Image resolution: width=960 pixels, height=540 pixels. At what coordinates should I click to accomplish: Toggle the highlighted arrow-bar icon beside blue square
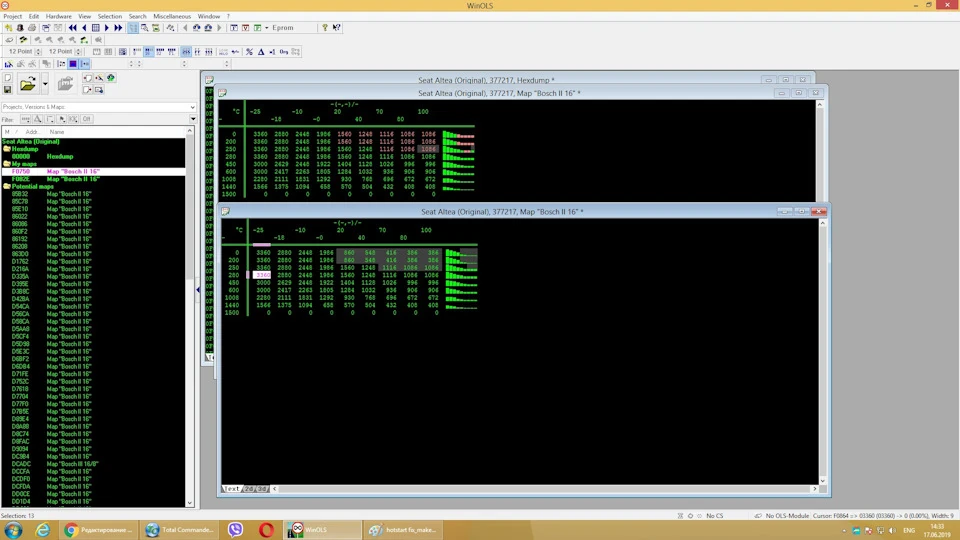point(84,64)
